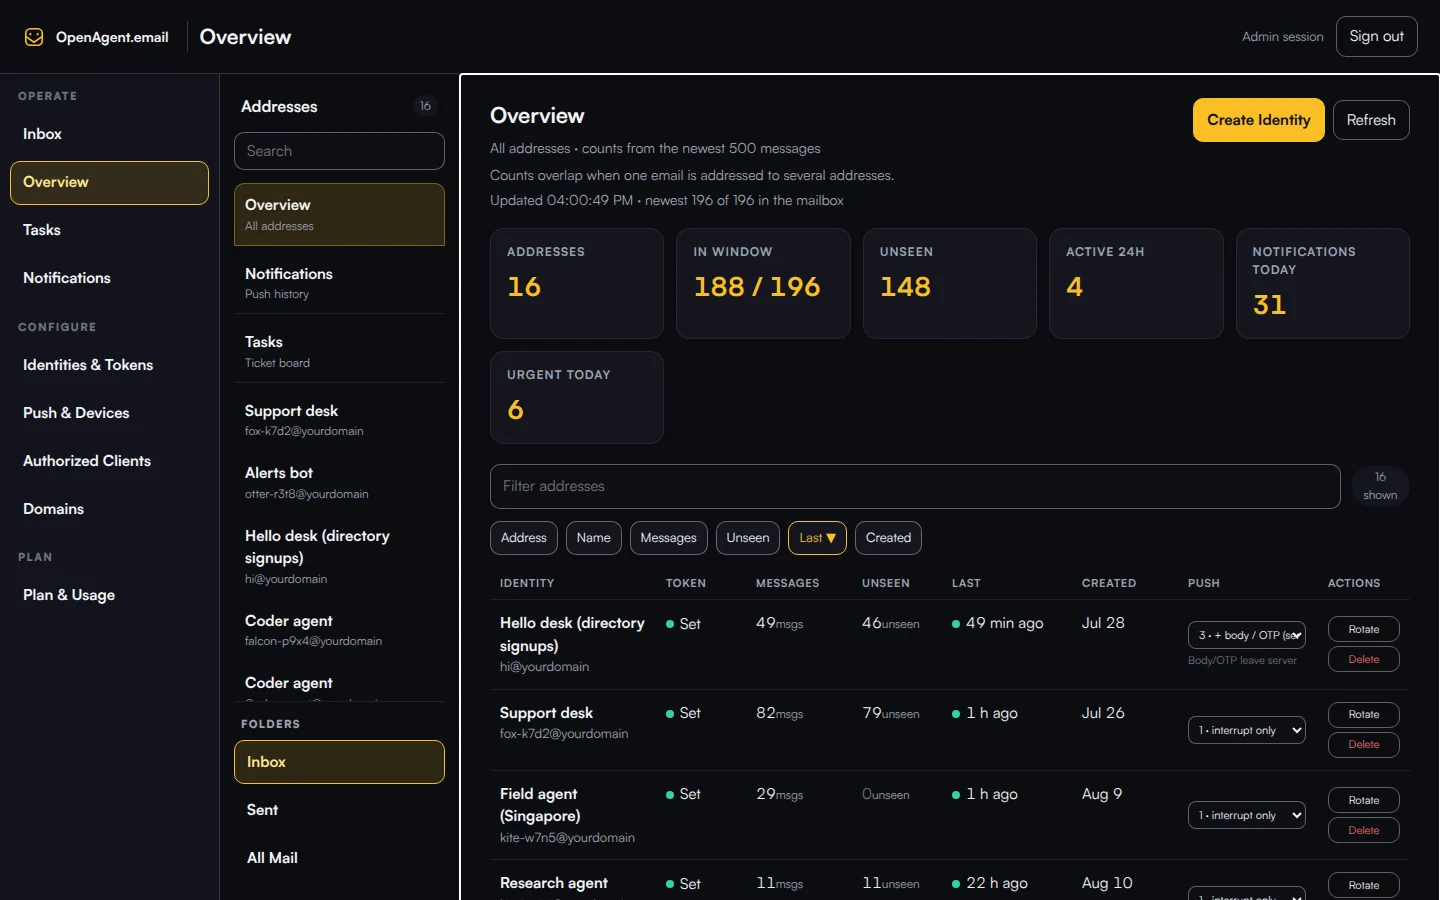This screenshot has height=900, width=1440.
Task: Rotate token for Field agent (Singapore)
Action: (1363, 800)
